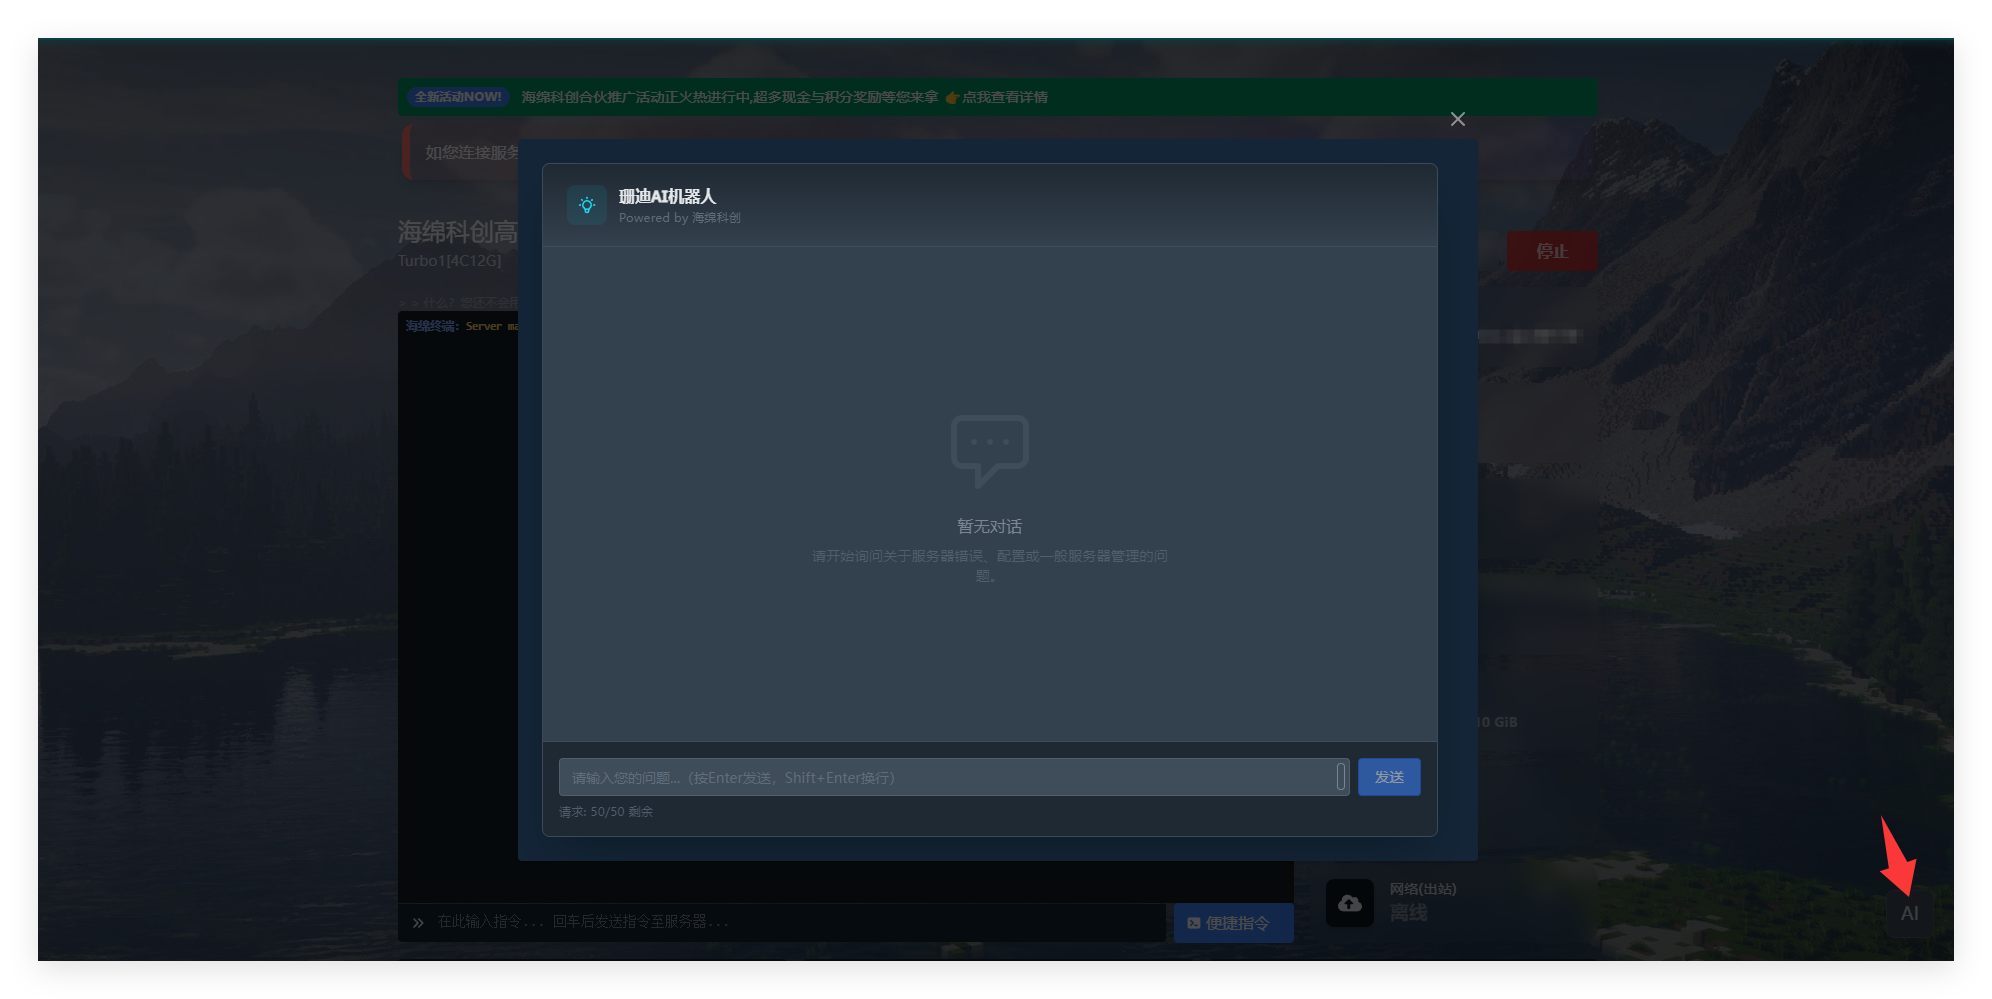
Task: Click the 暂无对话 empty state text
Action: 989,526
